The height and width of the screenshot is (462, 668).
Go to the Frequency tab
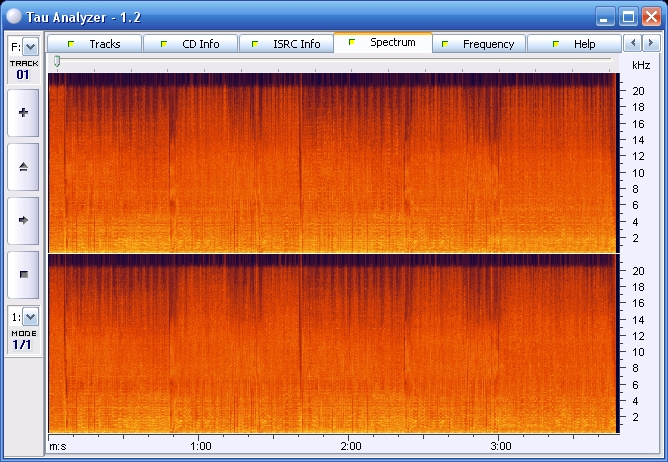[479, 44]
